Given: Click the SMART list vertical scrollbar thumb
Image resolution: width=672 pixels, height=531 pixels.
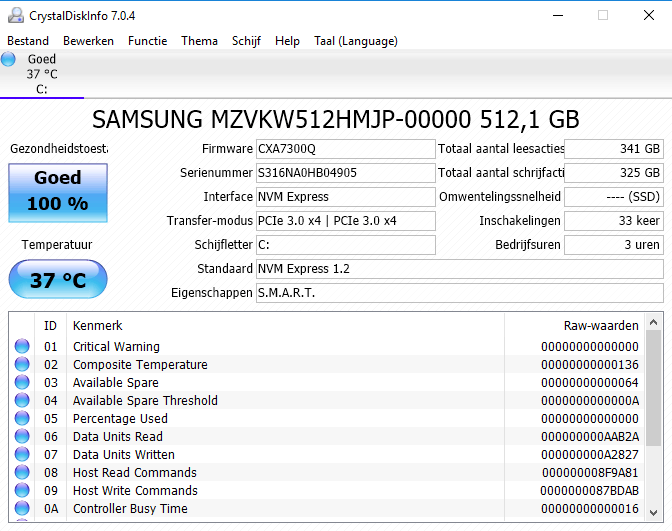Looking at the screenshot, I should click(x=654, y=388).
